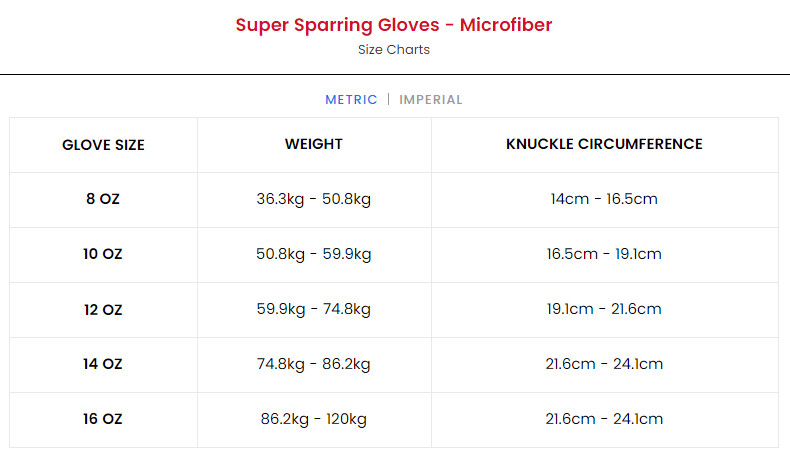Select the METRIC units tab

(x=351, y=99)
